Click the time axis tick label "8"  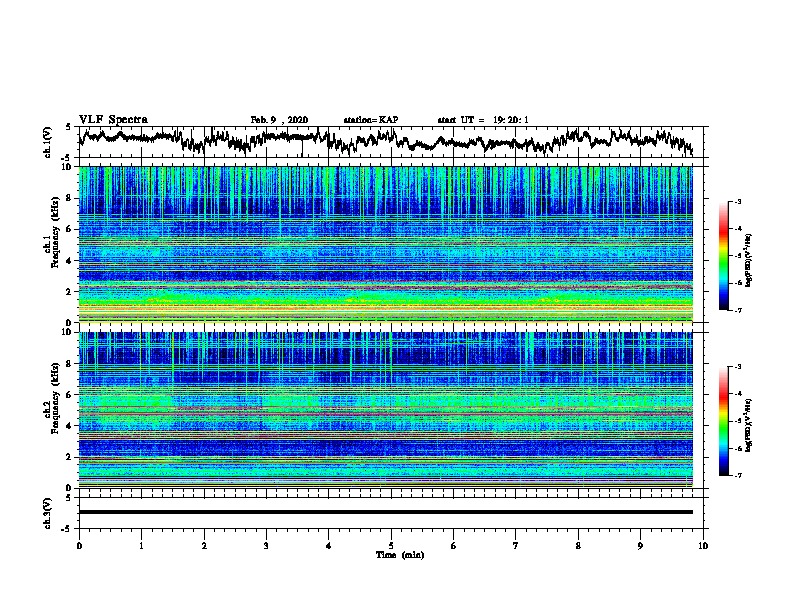click(x=578, y=546)
